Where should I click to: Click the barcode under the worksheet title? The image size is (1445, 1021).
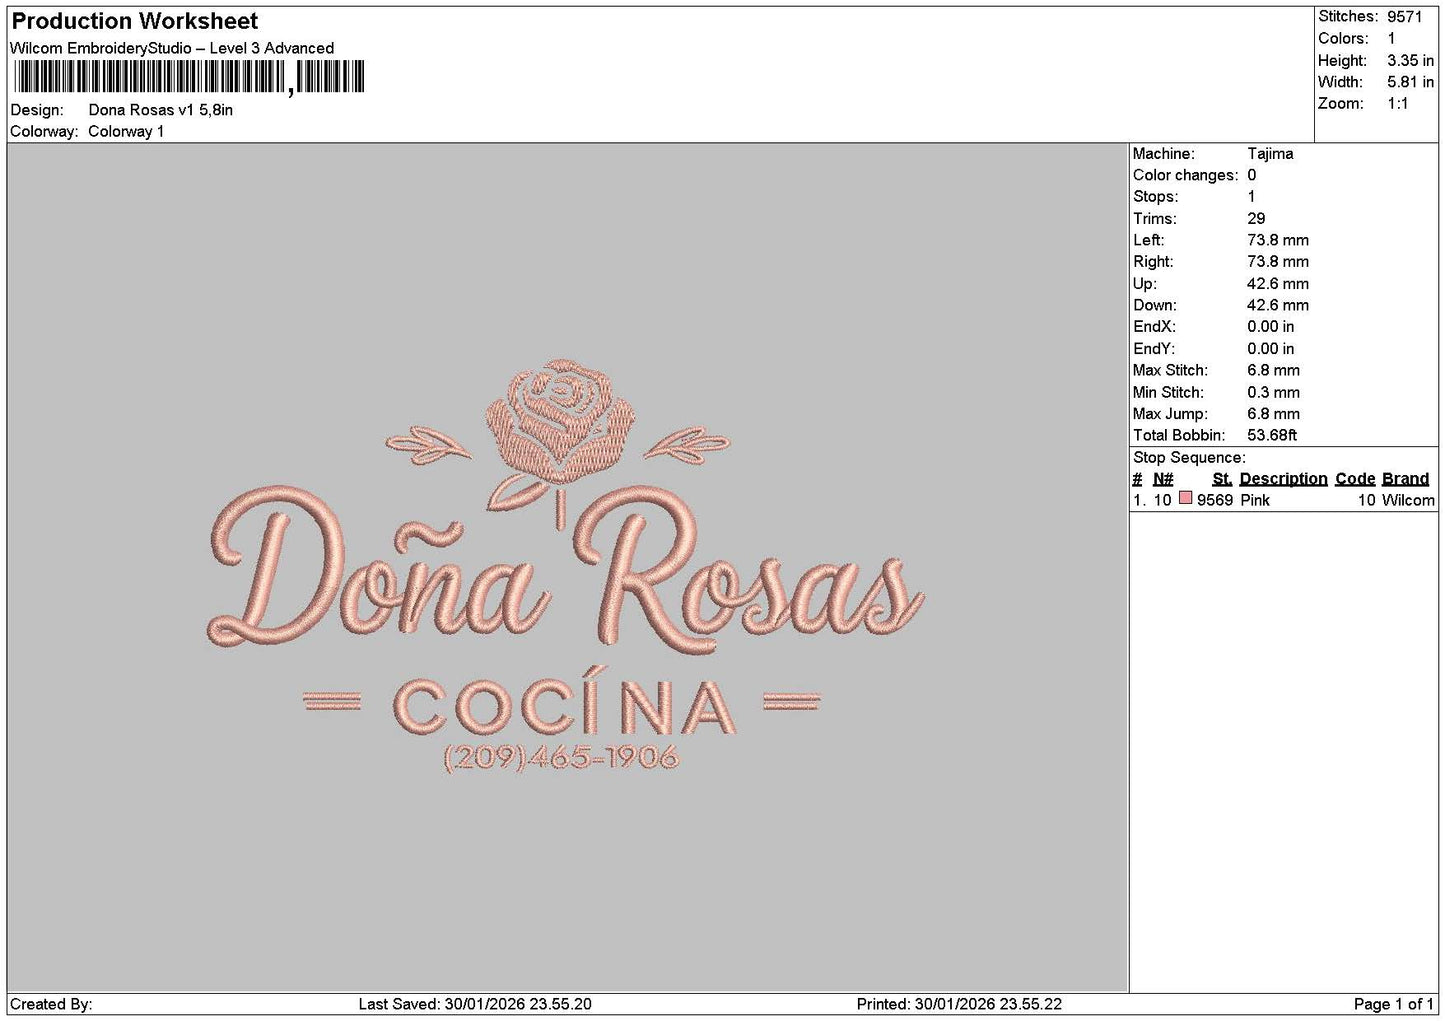[189, 77]
